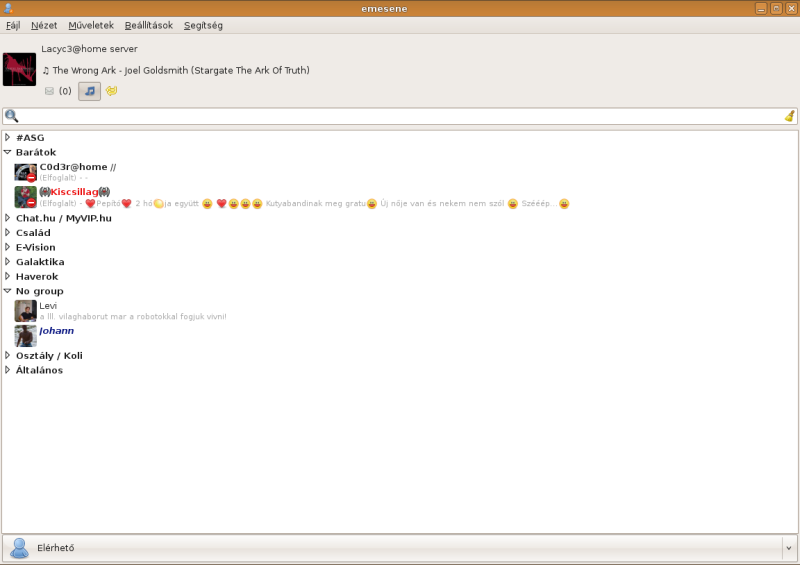Expand the Osztály / Koli group arrow

7,355
